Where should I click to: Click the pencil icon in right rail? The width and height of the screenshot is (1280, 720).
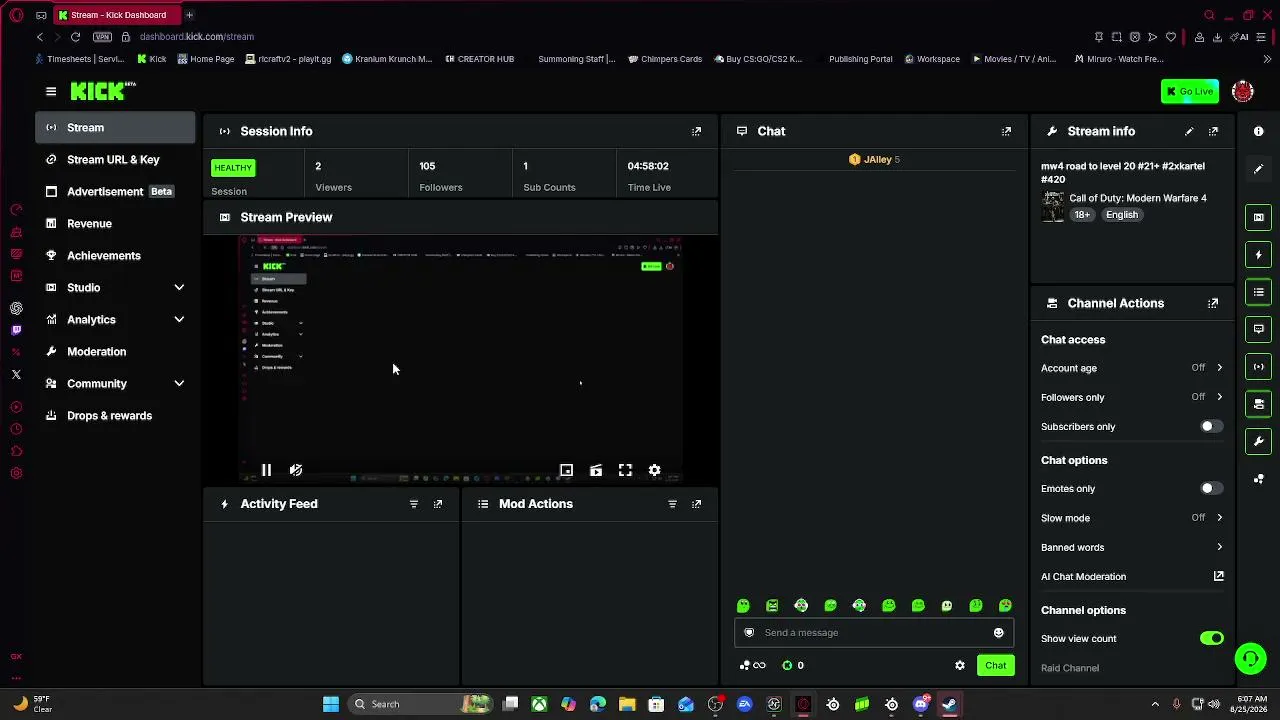1259,169
